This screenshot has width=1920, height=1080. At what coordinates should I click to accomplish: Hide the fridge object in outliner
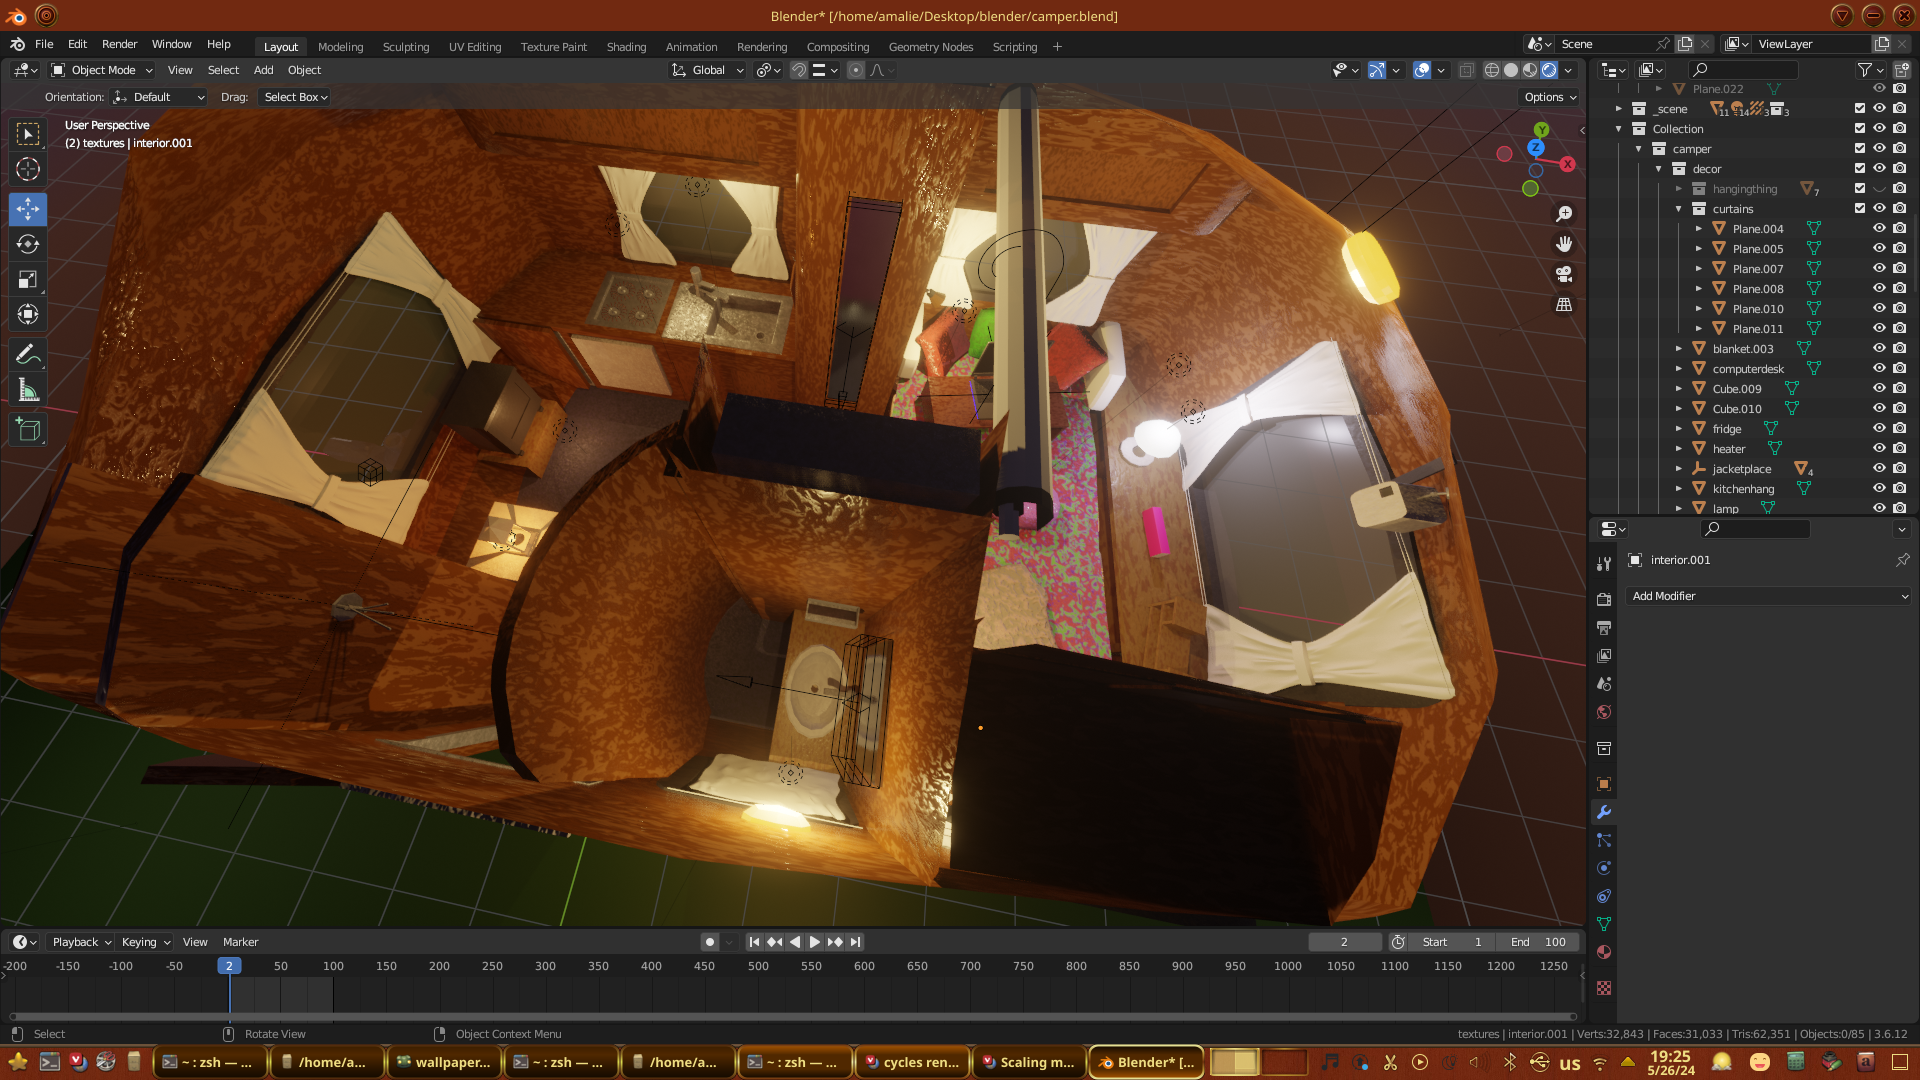point(1879,428)
